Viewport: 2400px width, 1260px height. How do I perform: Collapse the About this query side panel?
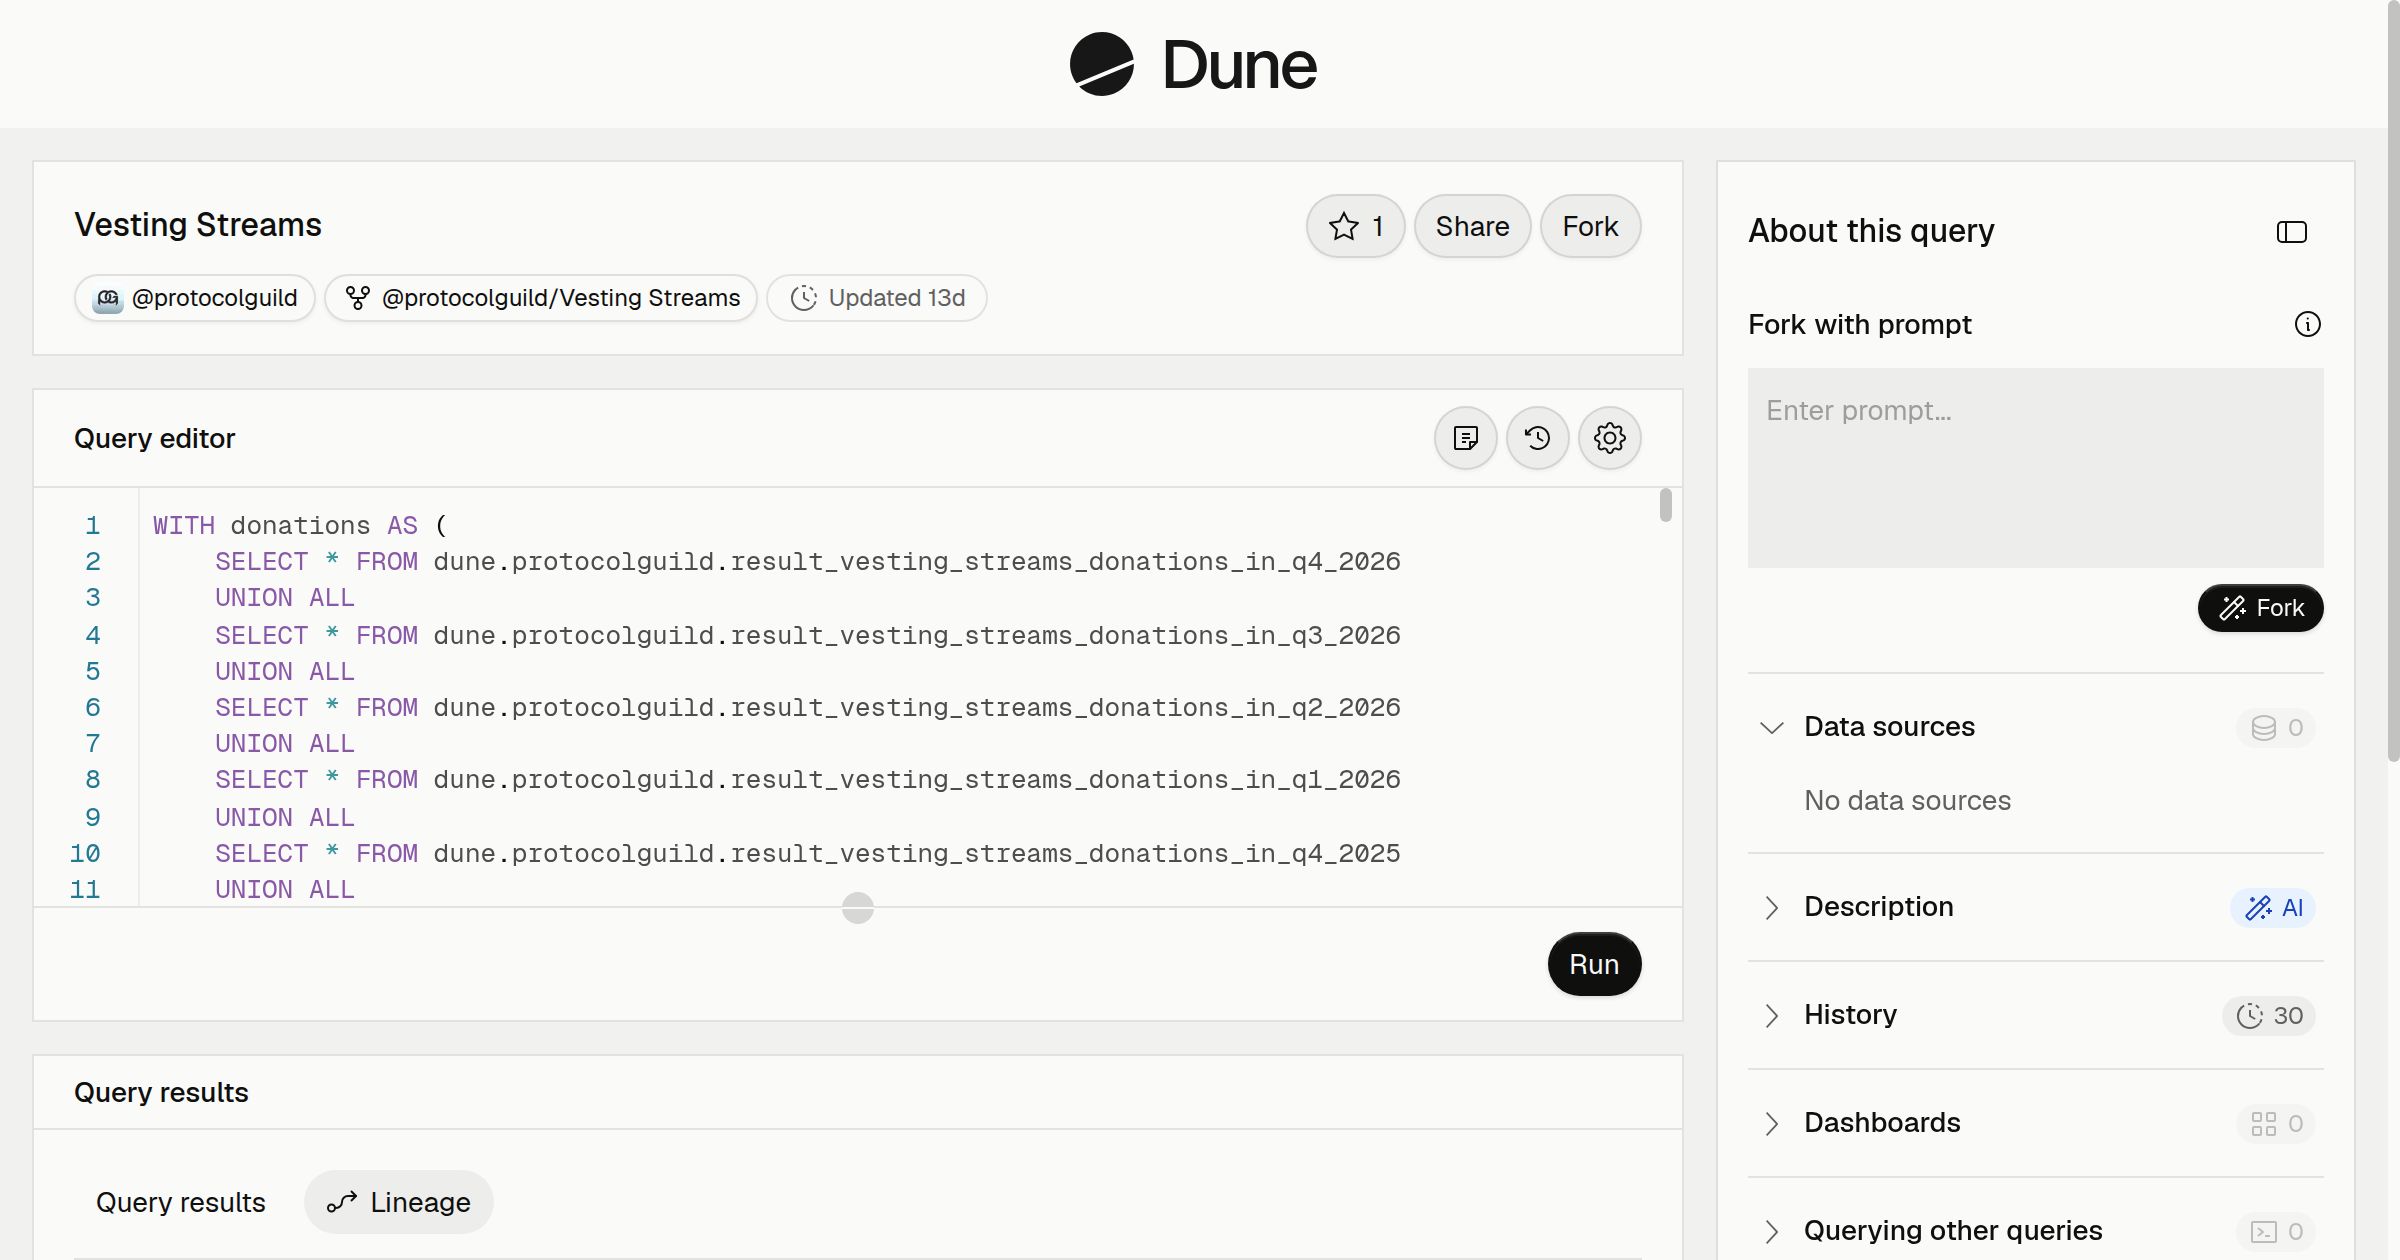pyautogui.click(x=2291, y=232)
